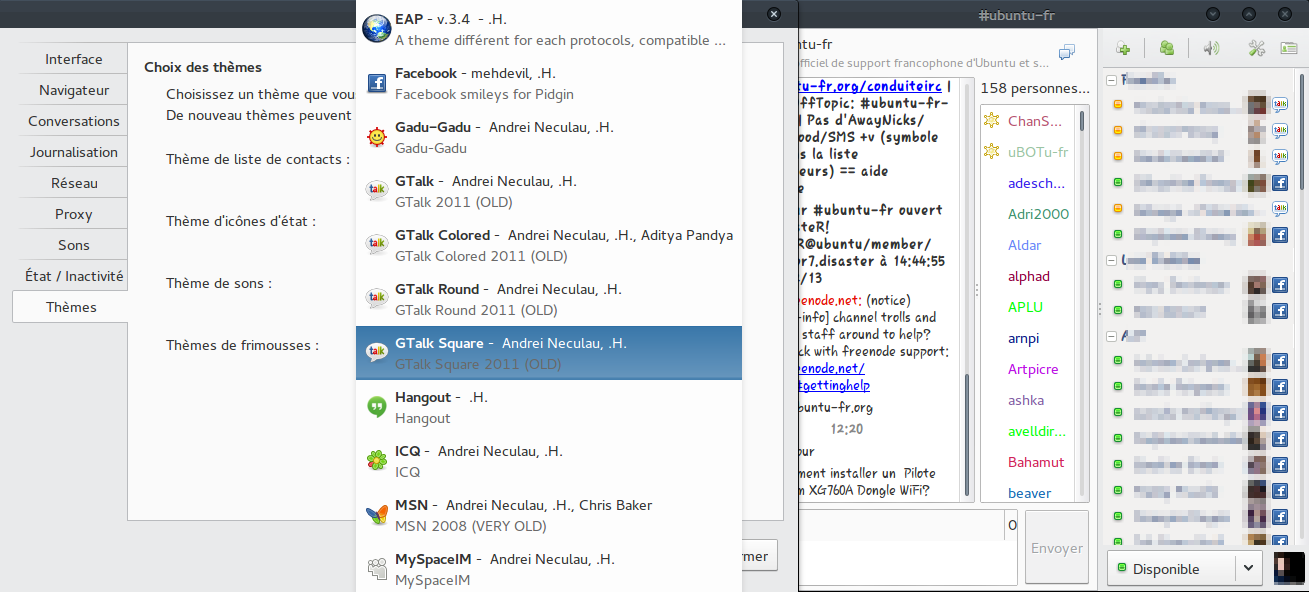The height and width of the screenshot is (592, 1309).
Task: Mute sounds with the speaker icon
Action: pyautogui.click(x=1211, y=48)
